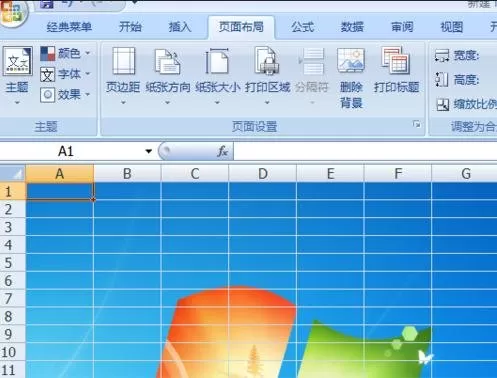Click the 效果 theme effects icon
This screenshot has height=378, width=497.
tap(47, 95)
